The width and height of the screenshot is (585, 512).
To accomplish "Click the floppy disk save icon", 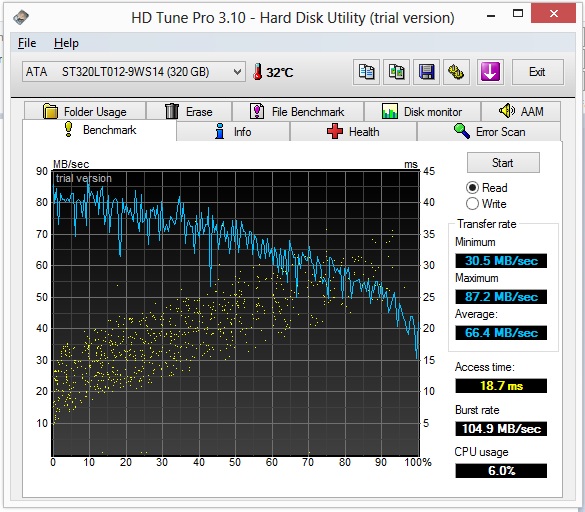I will 426,72.
